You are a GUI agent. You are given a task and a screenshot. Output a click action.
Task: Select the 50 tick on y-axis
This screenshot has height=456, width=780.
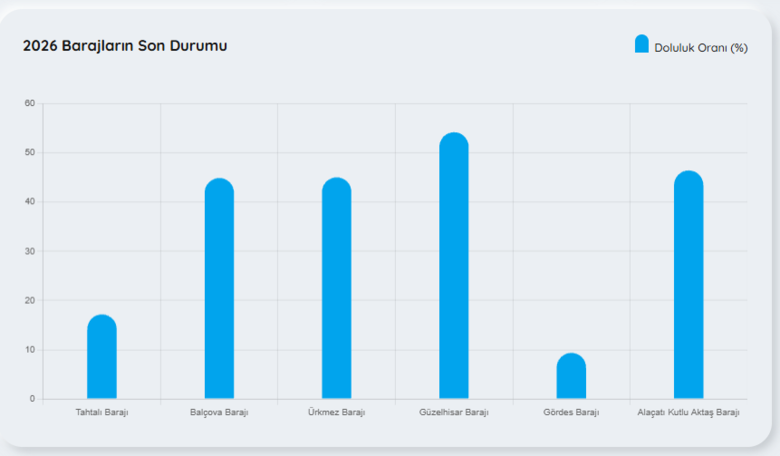pyautogui.click(x=30, y=153)
